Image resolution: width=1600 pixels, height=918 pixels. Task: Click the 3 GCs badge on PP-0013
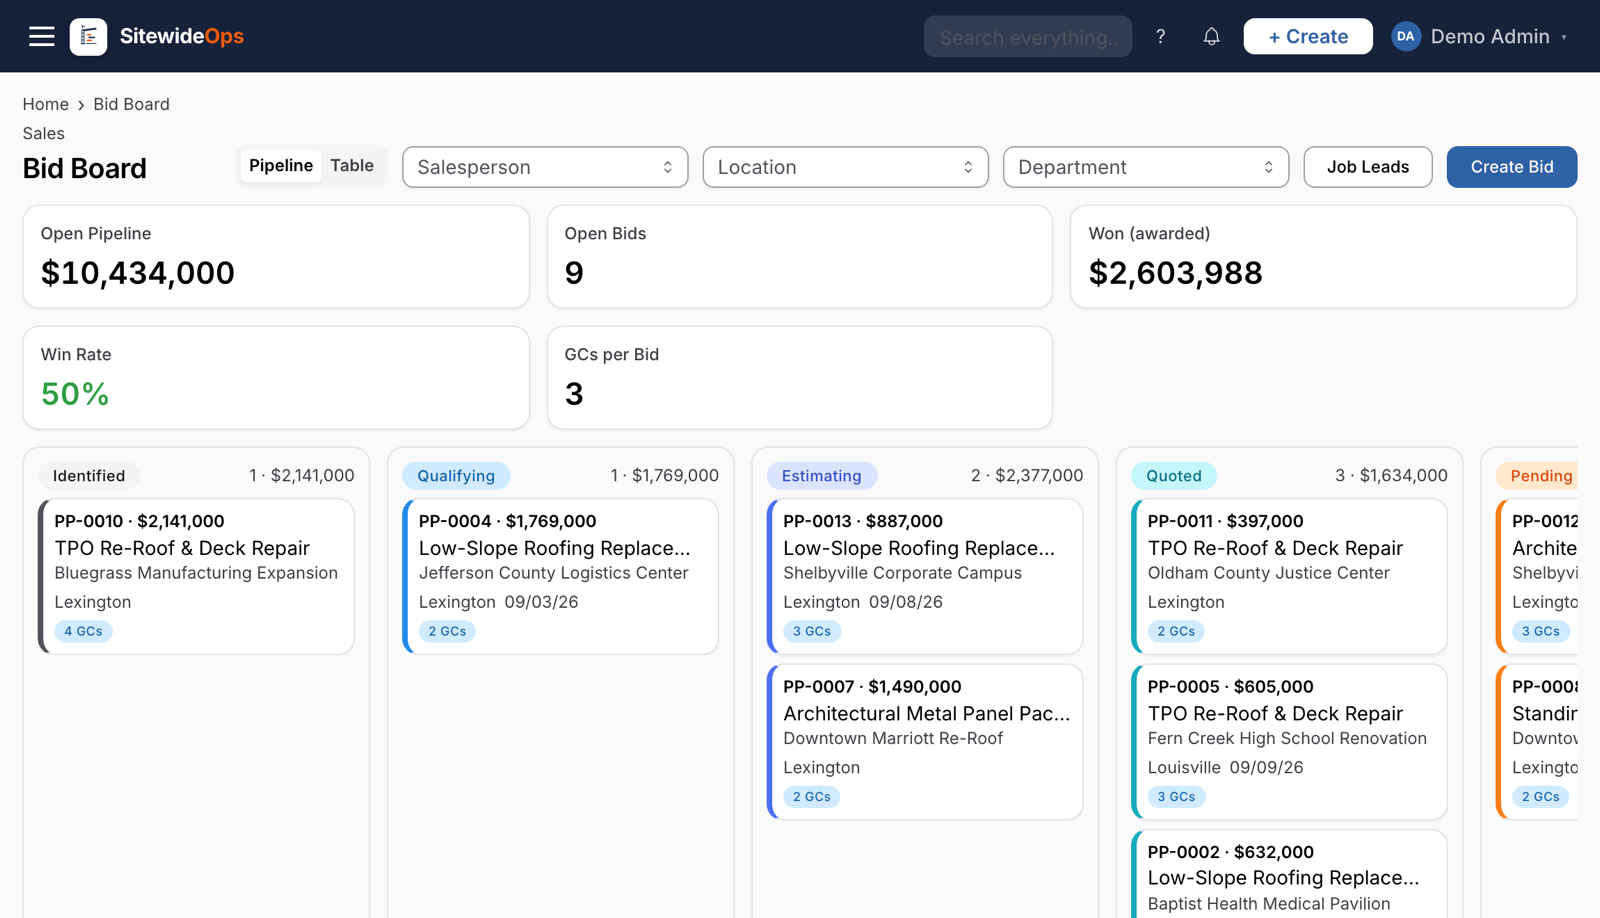tap(812, 631)
